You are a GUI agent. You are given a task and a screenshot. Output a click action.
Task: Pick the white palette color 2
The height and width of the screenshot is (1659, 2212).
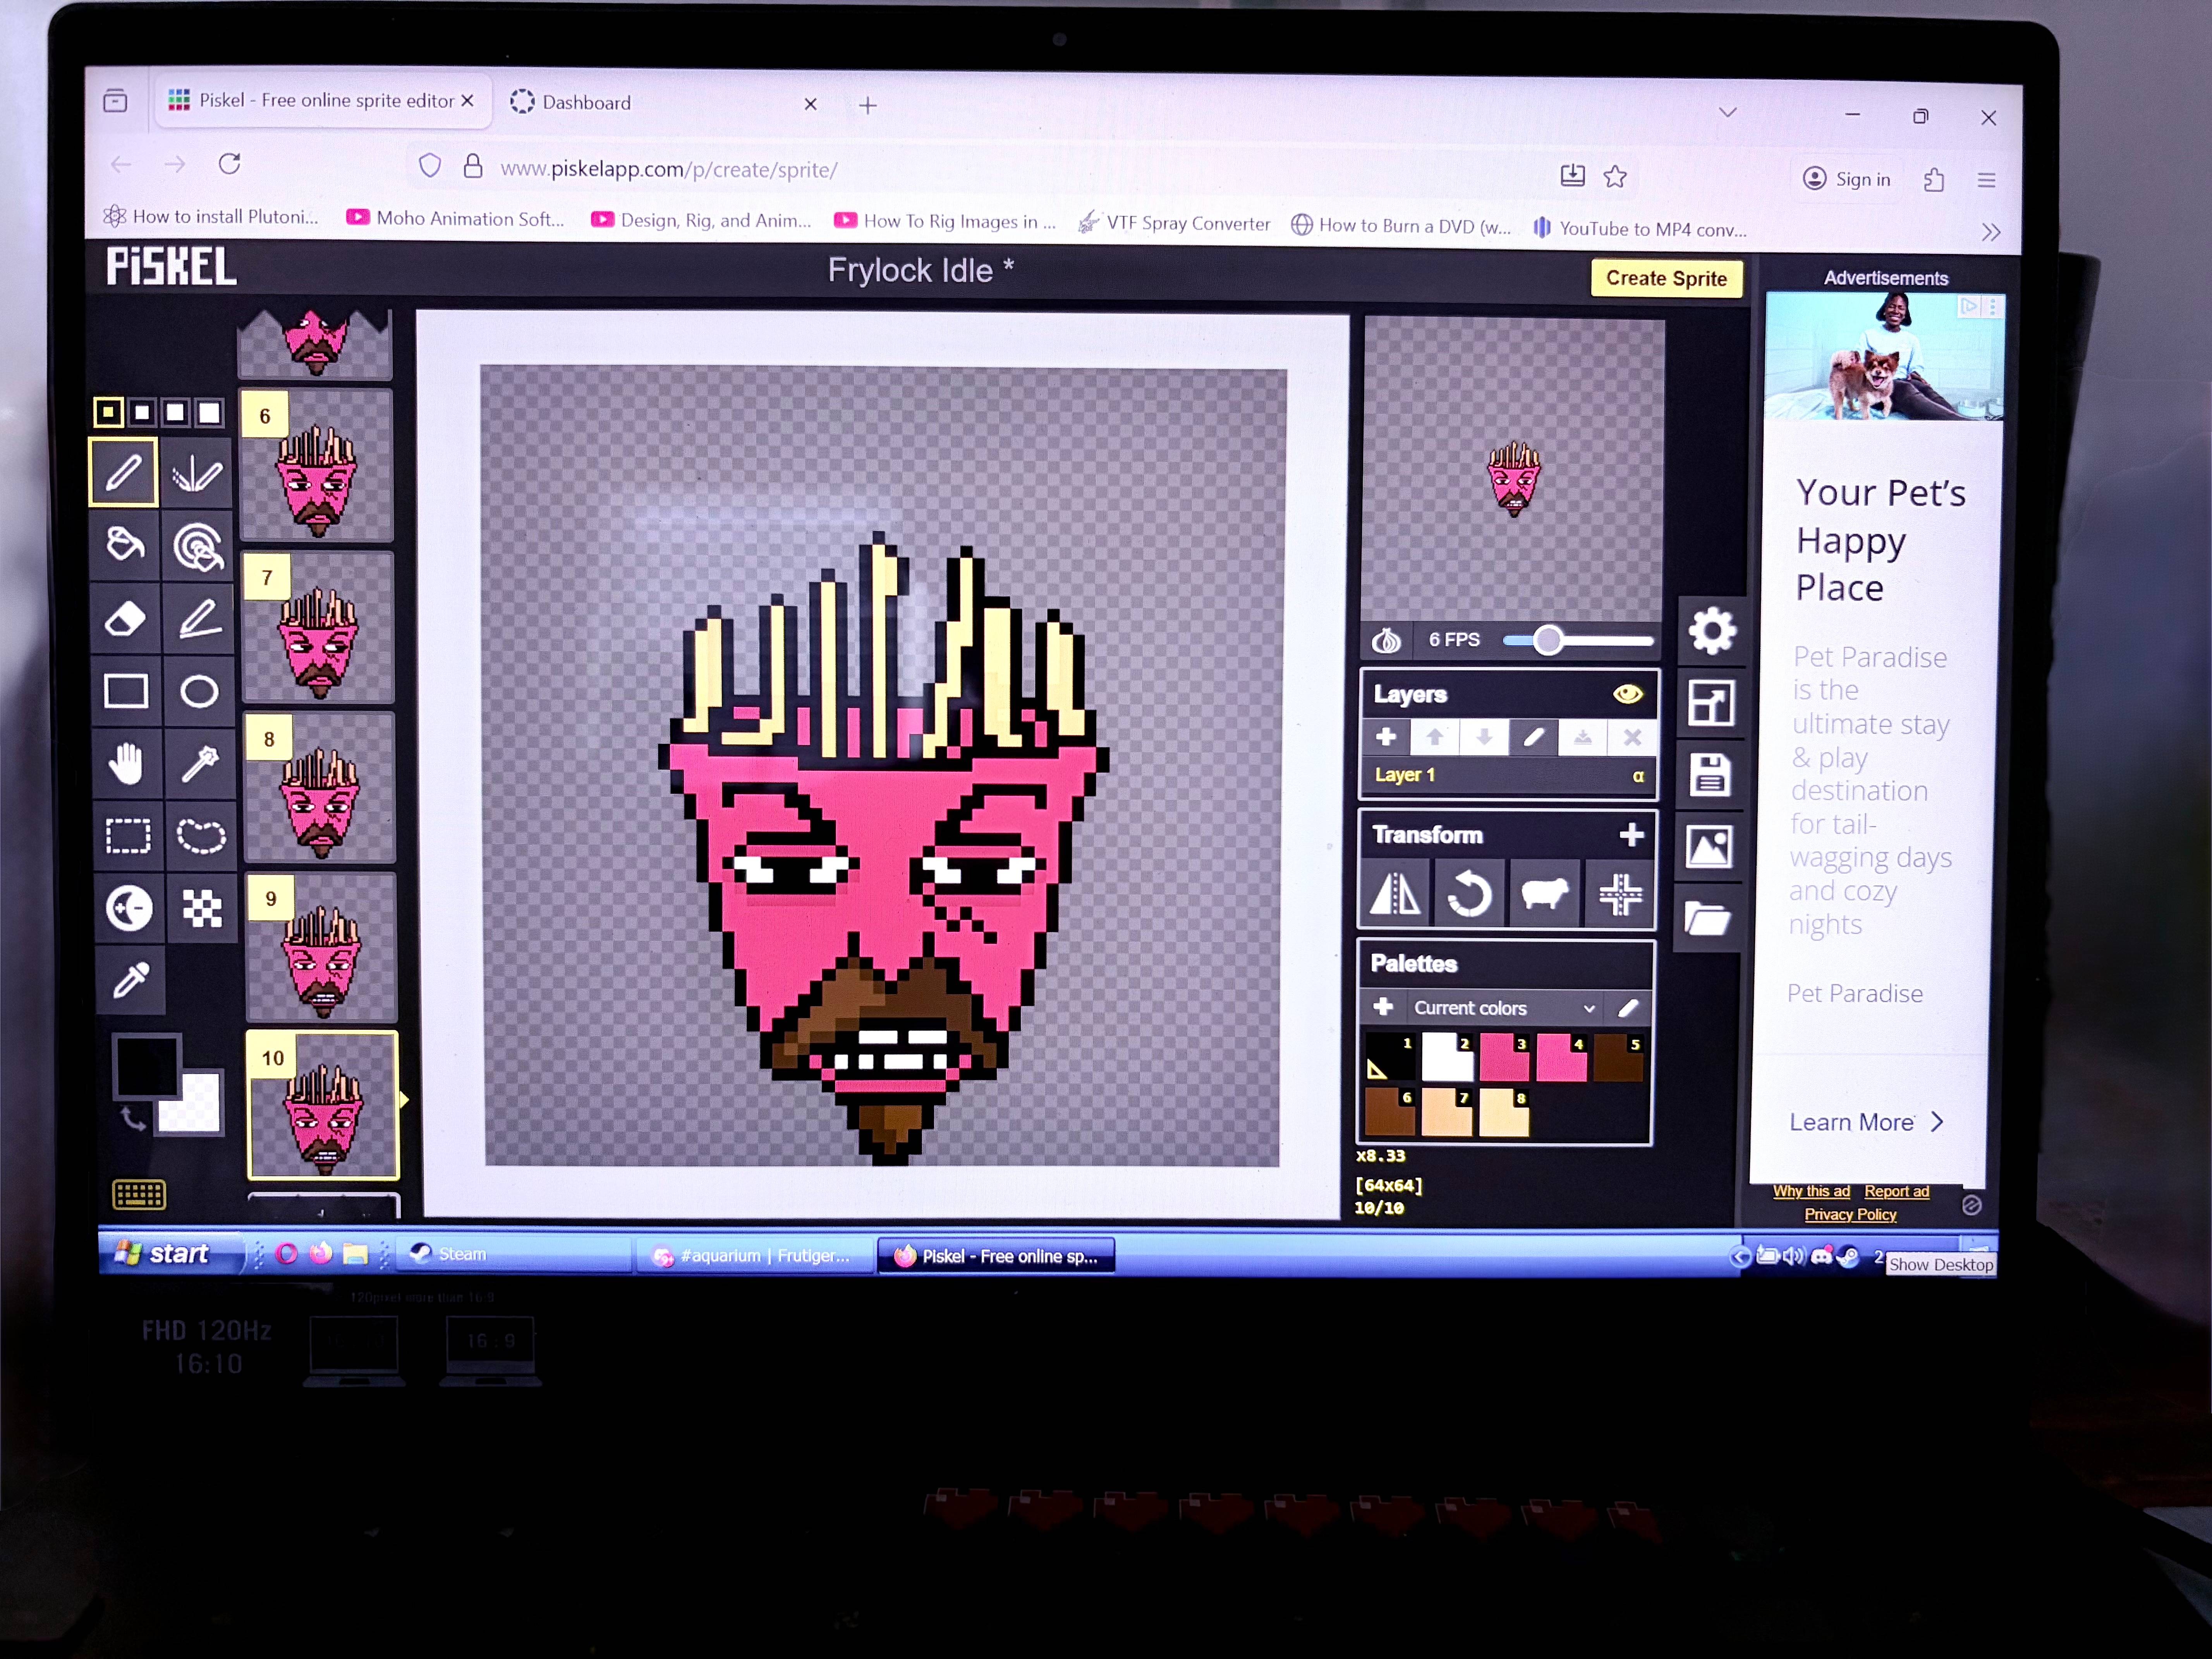(1447, 1057)
